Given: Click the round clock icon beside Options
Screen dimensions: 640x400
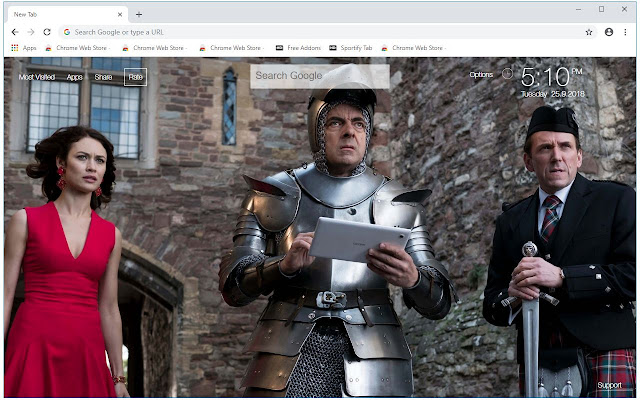Looking at the screenshot, I should tap(507, 74).
